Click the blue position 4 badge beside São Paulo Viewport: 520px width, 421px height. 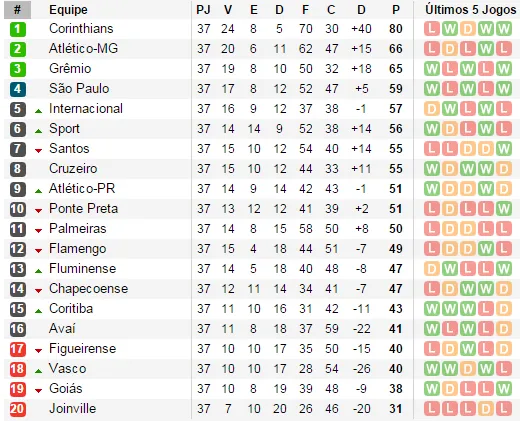pyautogui.click(x=17, y=89)
